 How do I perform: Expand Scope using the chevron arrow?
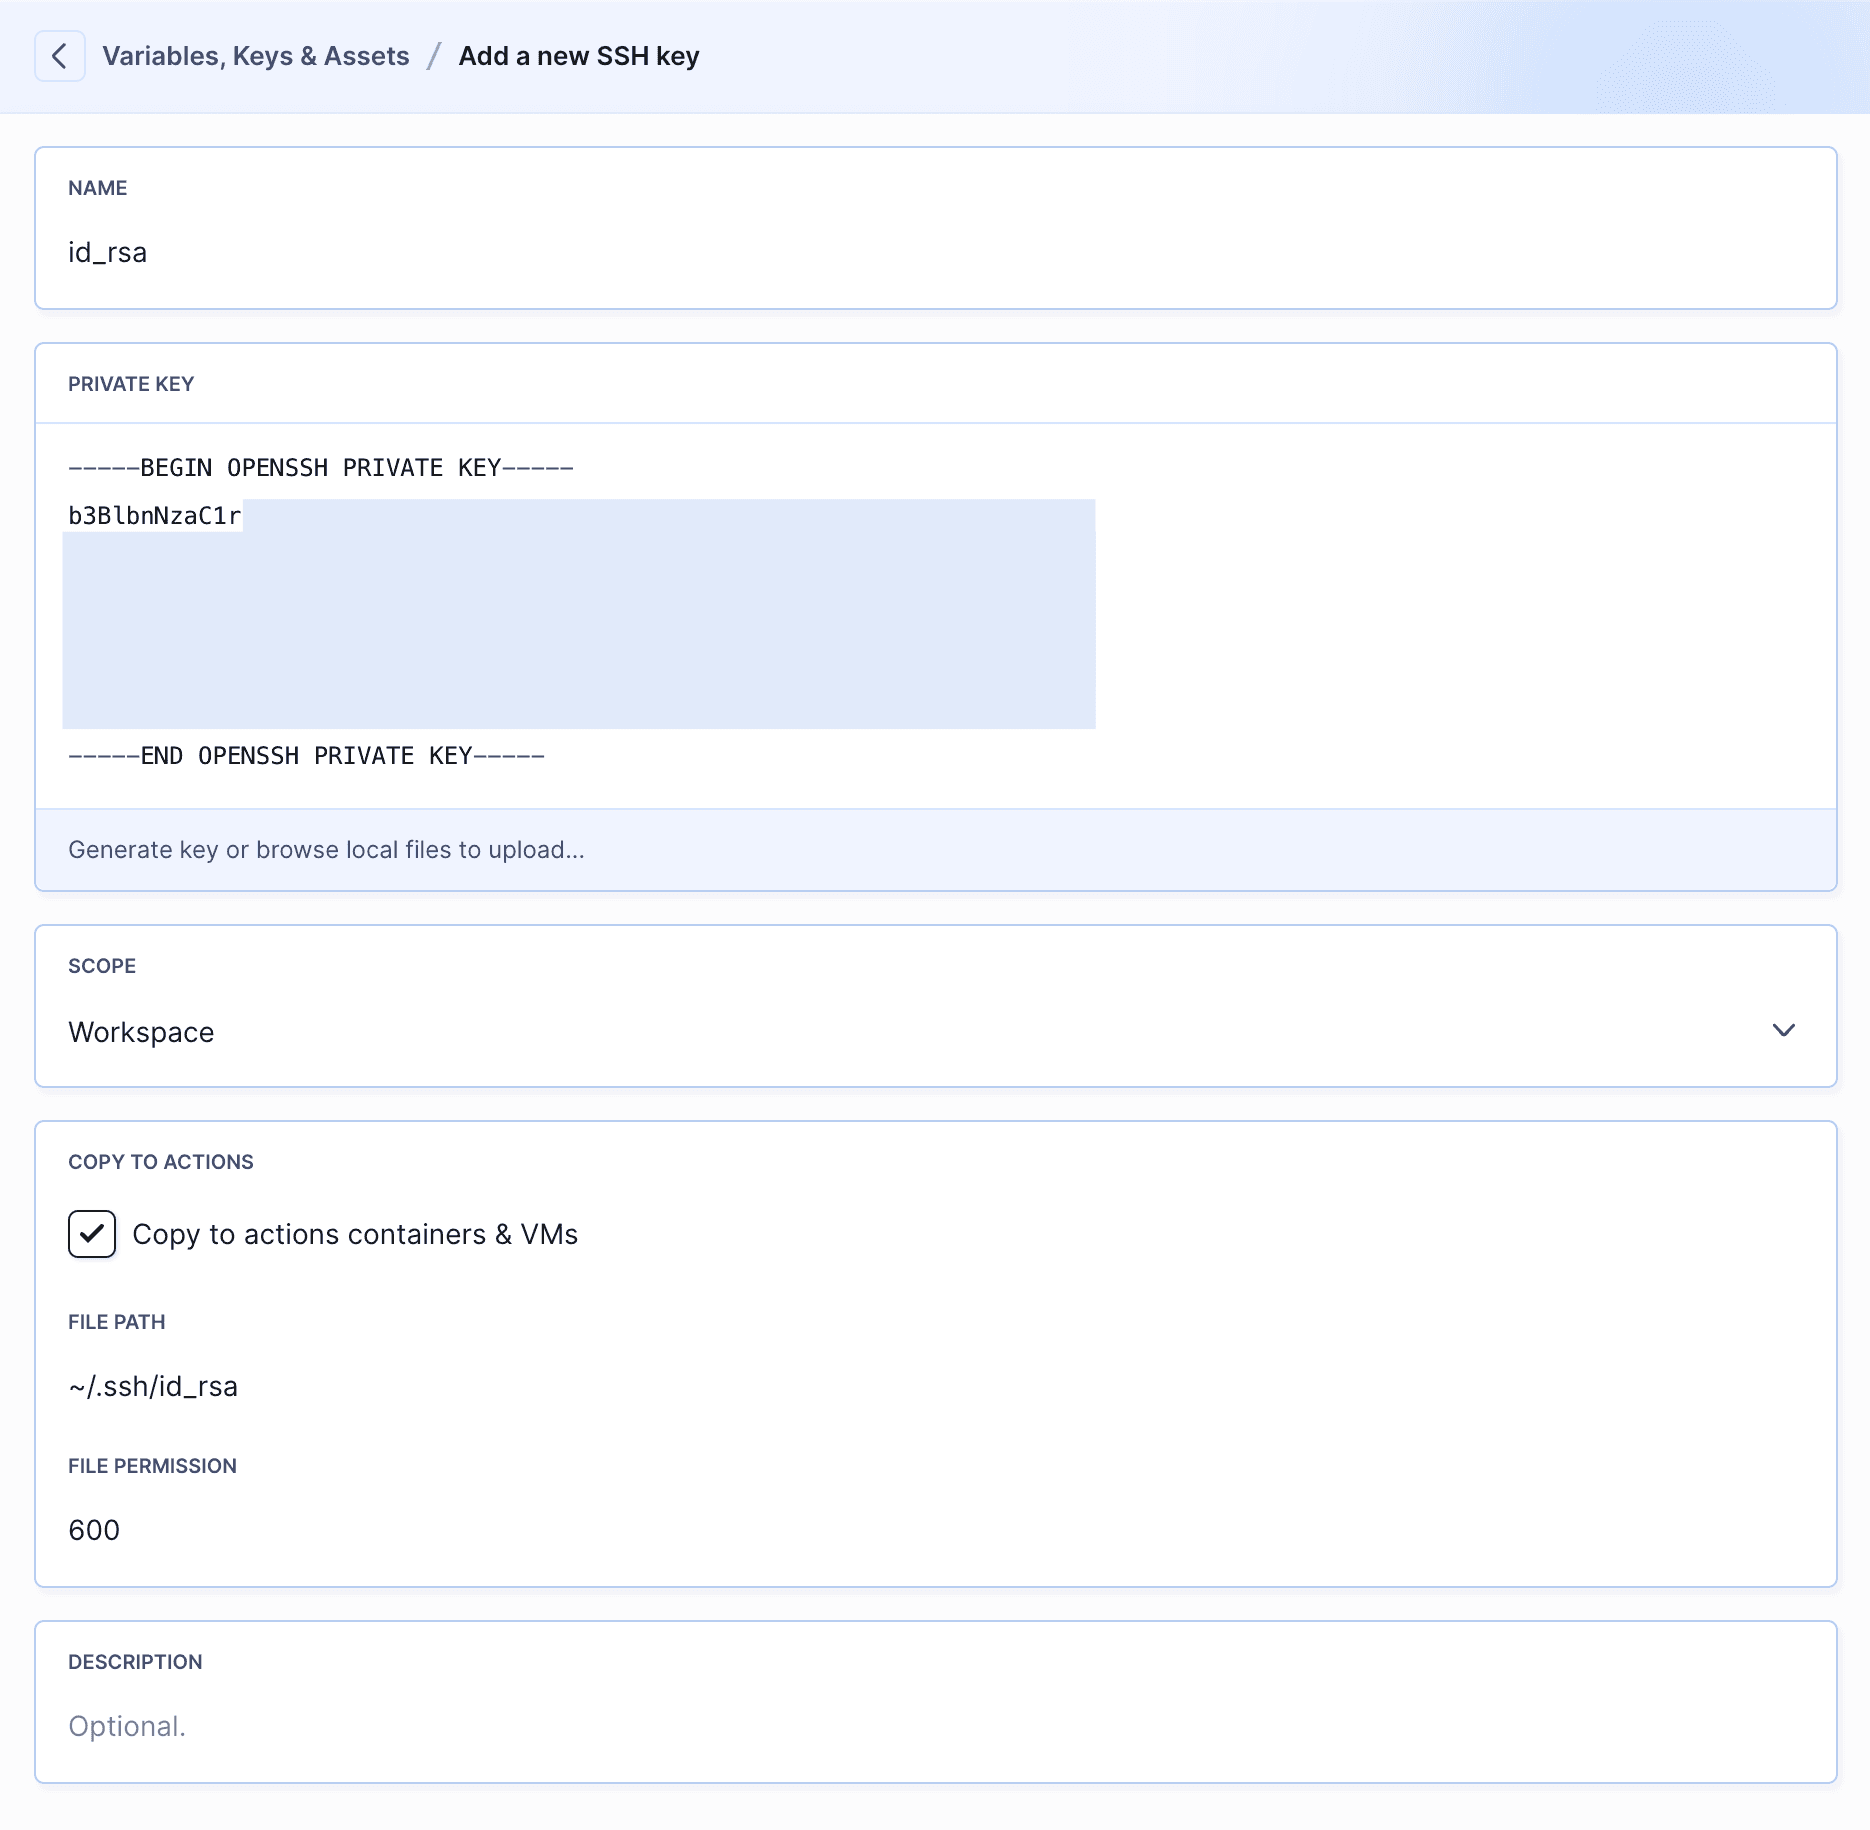[1783, 1031]
